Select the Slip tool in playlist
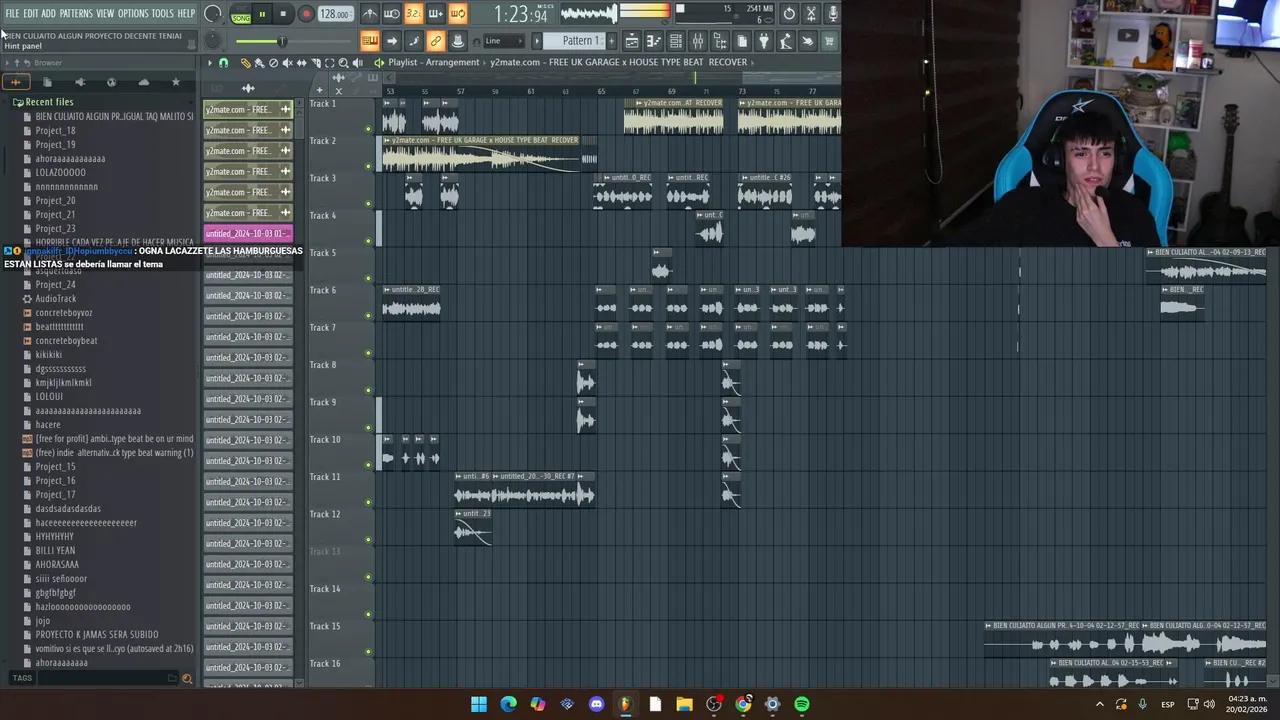Screen dimensions: 1280x720 coord(301,63)
